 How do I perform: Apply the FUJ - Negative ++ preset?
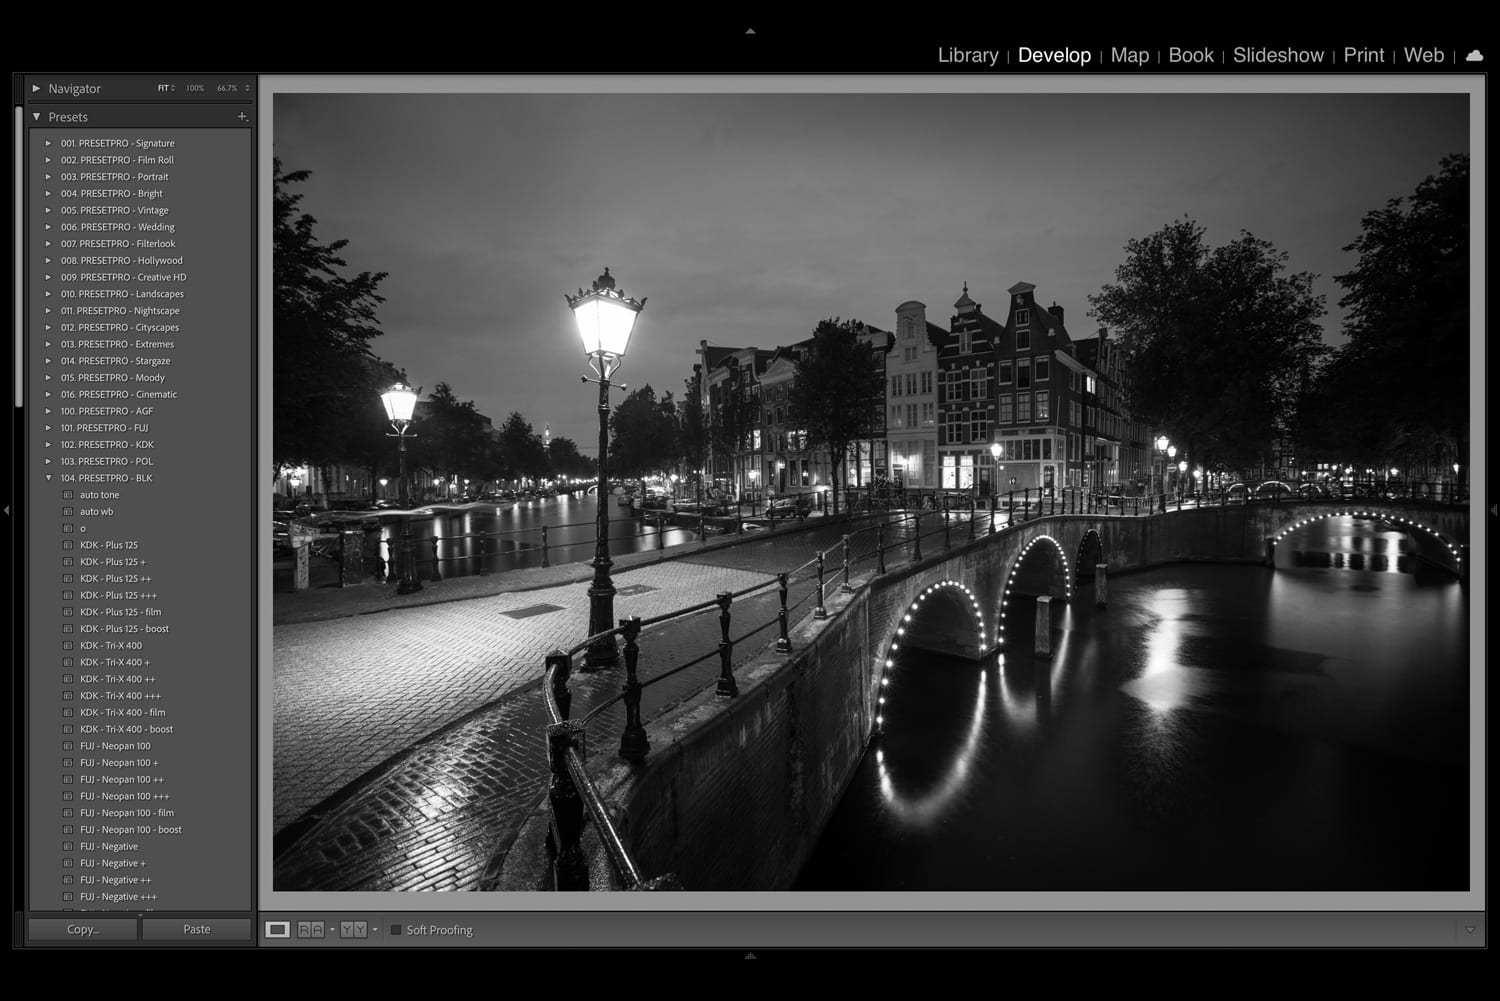coord(116,881)
